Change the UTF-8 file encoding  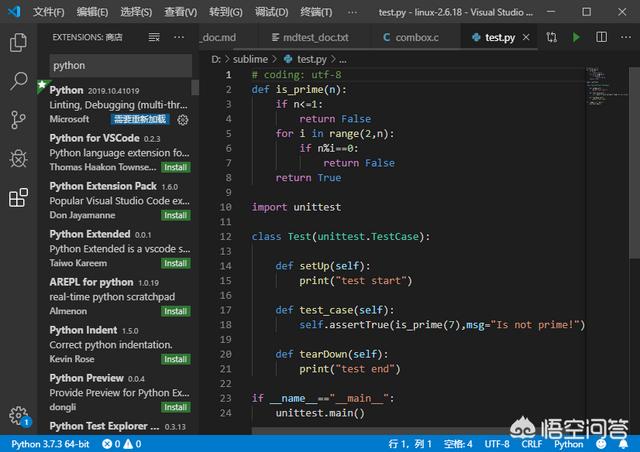[497, 444]
